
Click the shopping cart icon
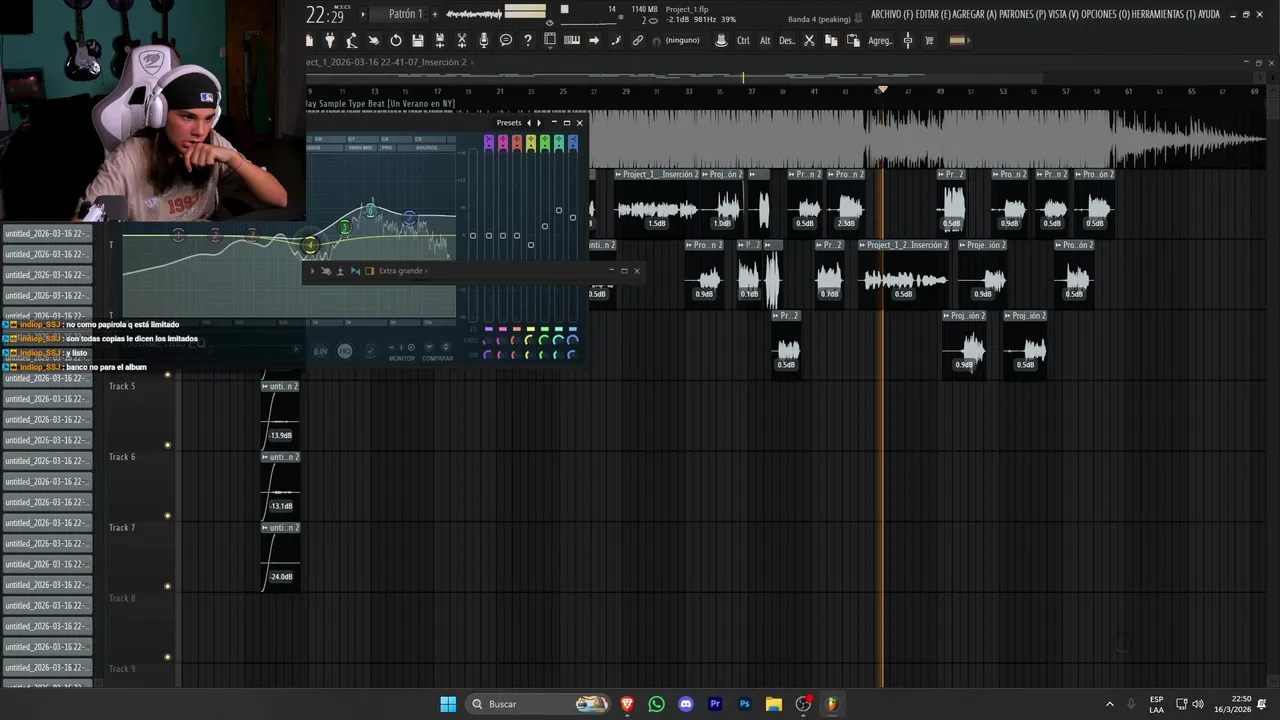pos(929,40)
